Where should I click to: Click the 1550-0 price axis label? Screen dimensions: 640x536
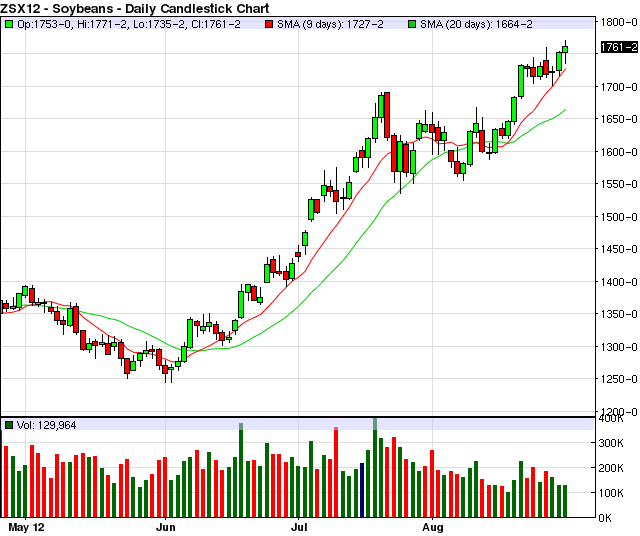619,184
